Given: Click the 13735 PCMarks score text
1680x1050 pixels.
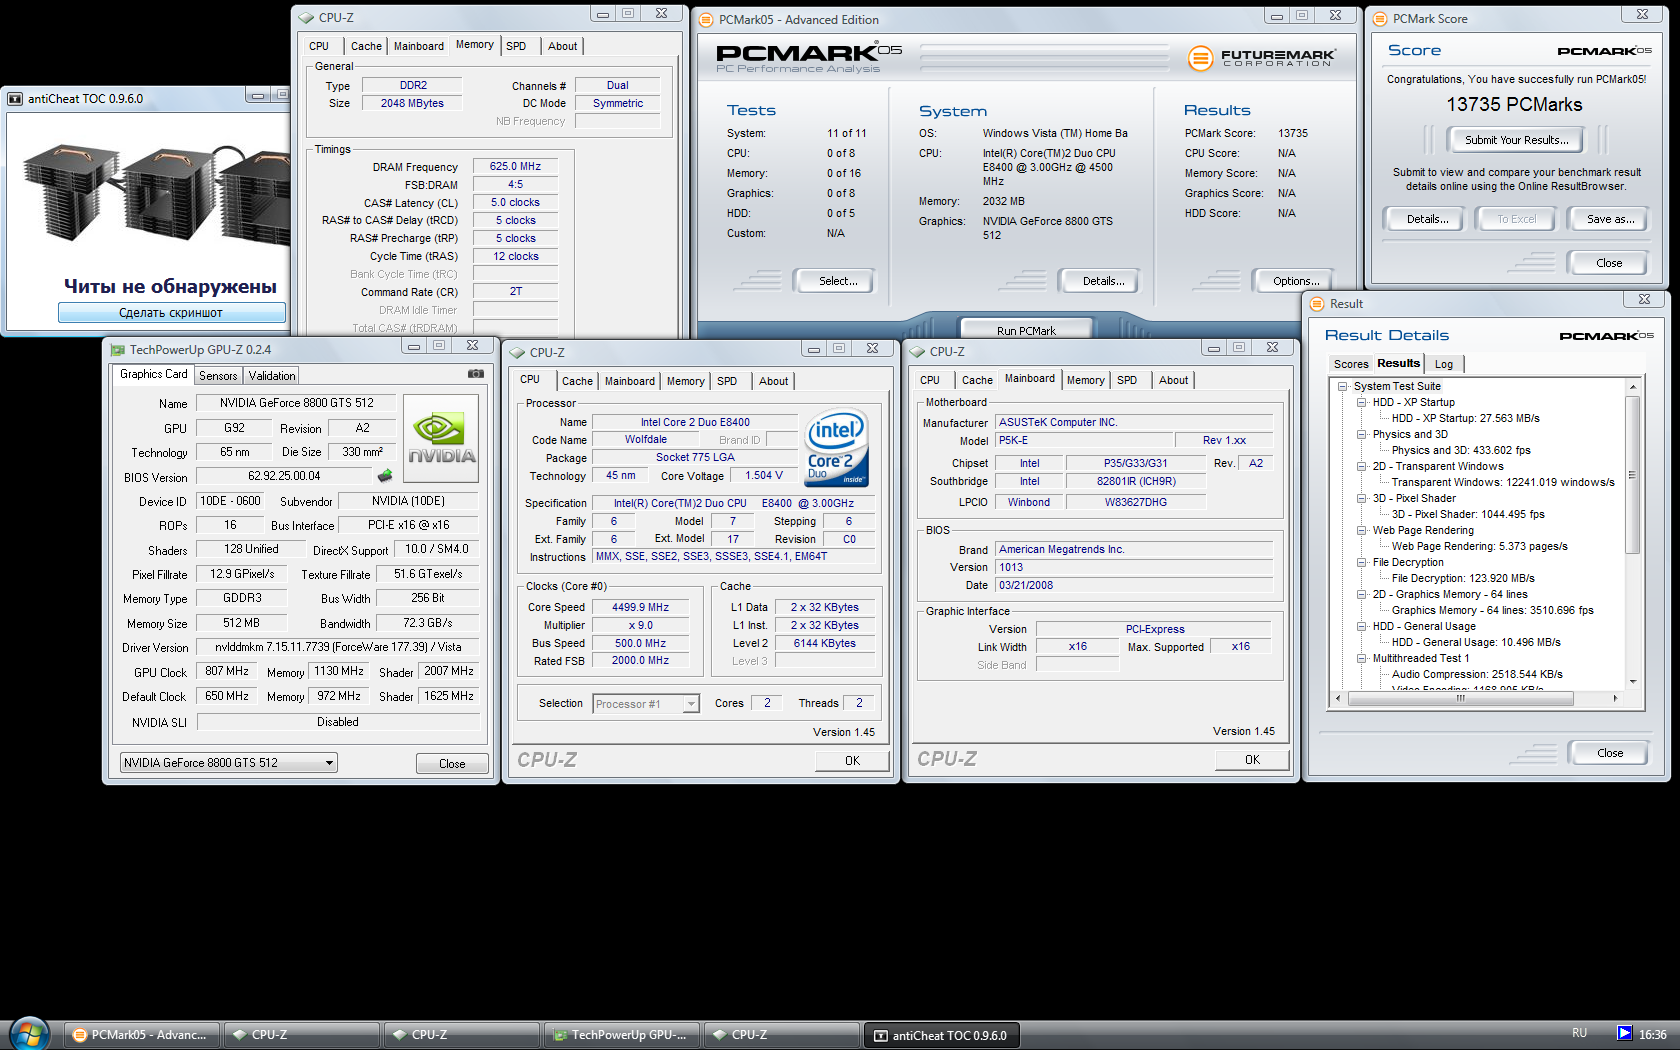Looking at the screenshot, I should (1514, 105).
